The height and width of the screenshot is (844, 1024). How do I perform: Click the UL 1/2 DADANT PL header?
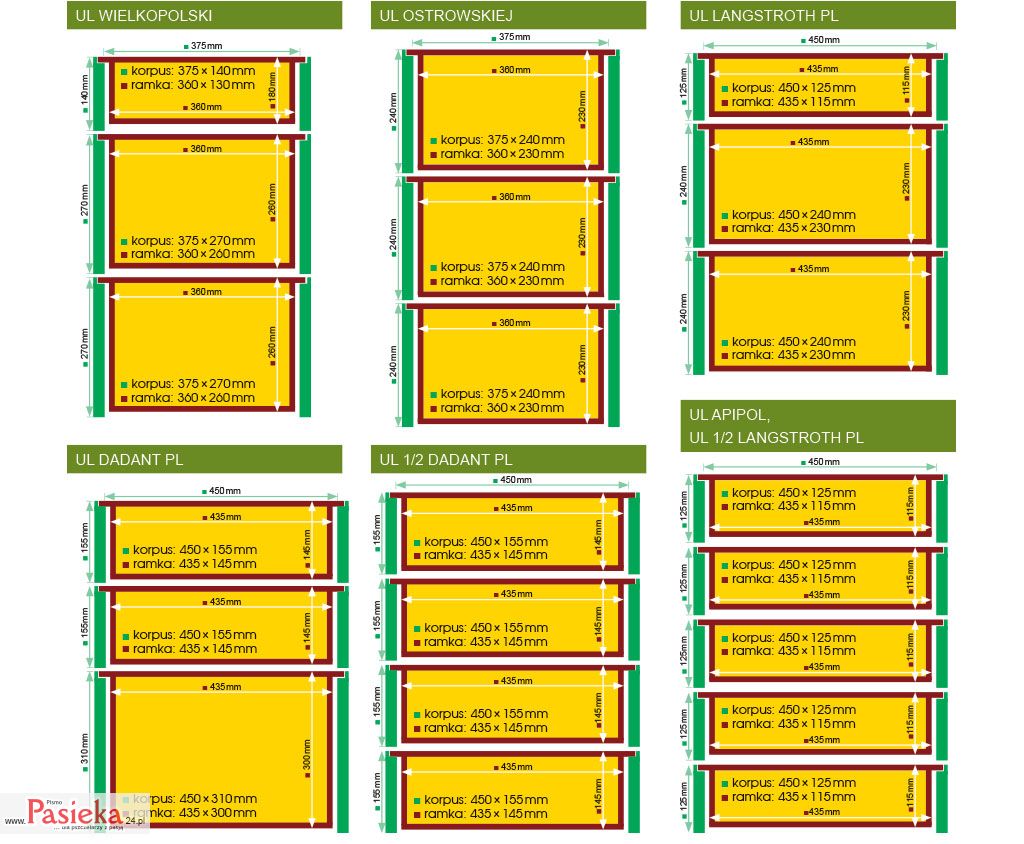pyautogui.click(x=508, y=459)
